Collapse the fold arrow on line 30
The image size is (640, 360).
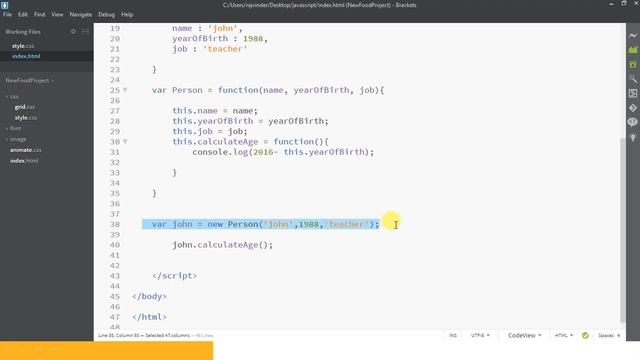point(125,142)
